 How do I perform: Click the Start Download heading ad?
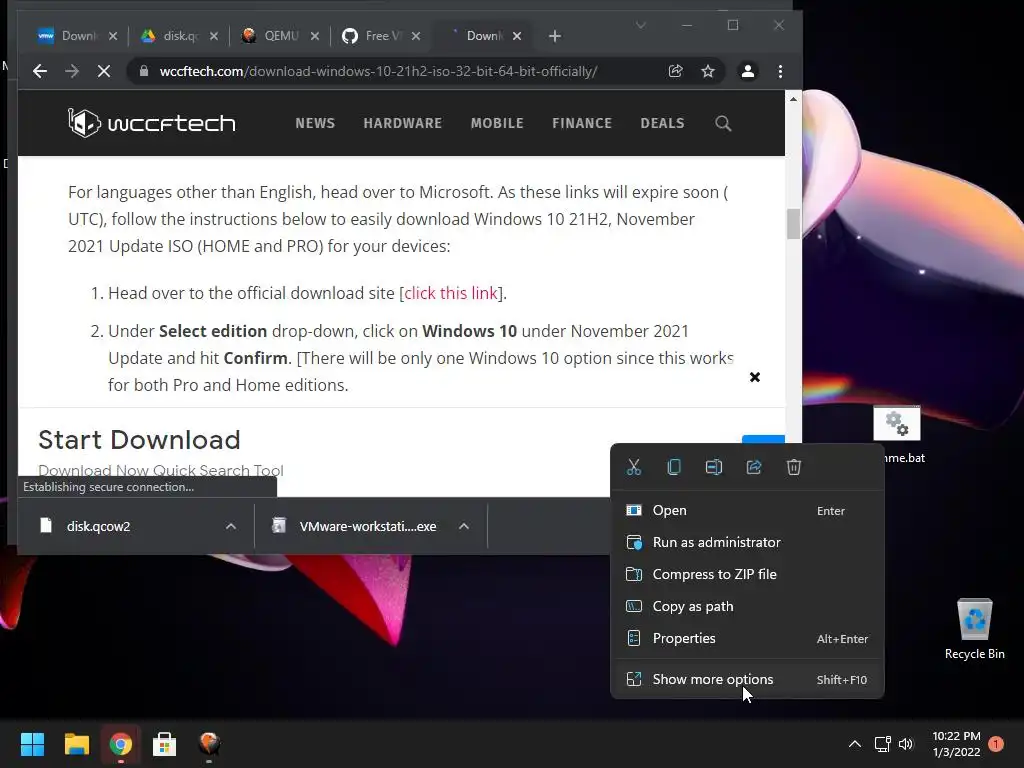139,440
